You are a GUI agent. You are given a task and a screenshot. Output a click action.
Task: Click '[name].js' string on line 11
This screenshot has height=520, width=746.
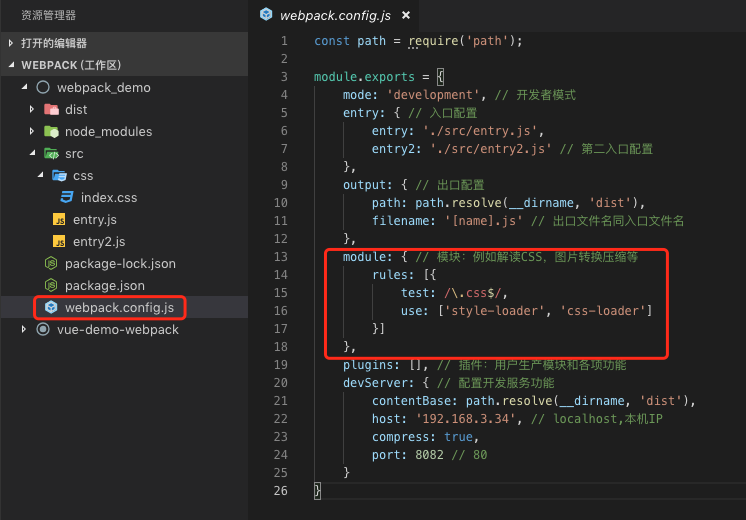click(483, 221)
